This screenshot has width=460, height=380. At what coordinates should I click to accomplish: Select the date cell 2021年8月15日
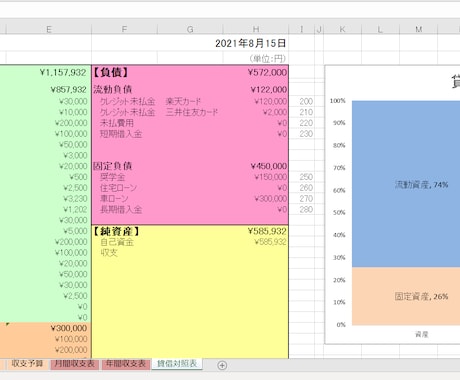point(251,43)
